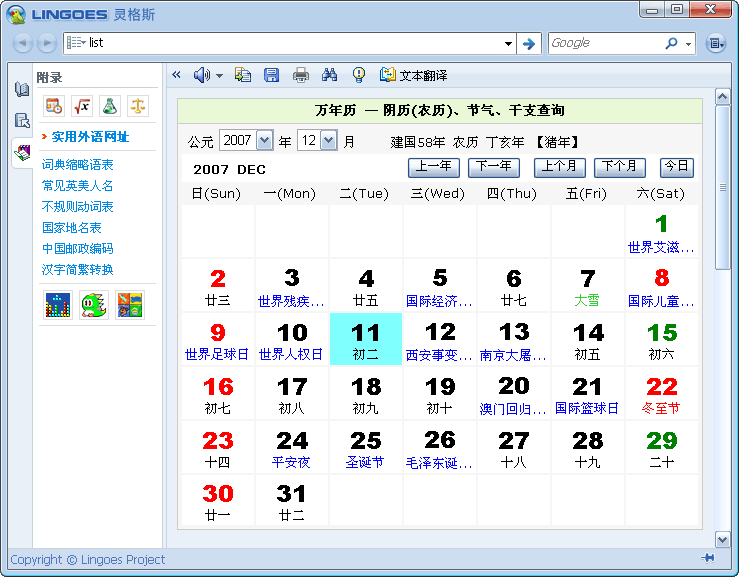Click the print toolbar icon

[x=301, y=75]
